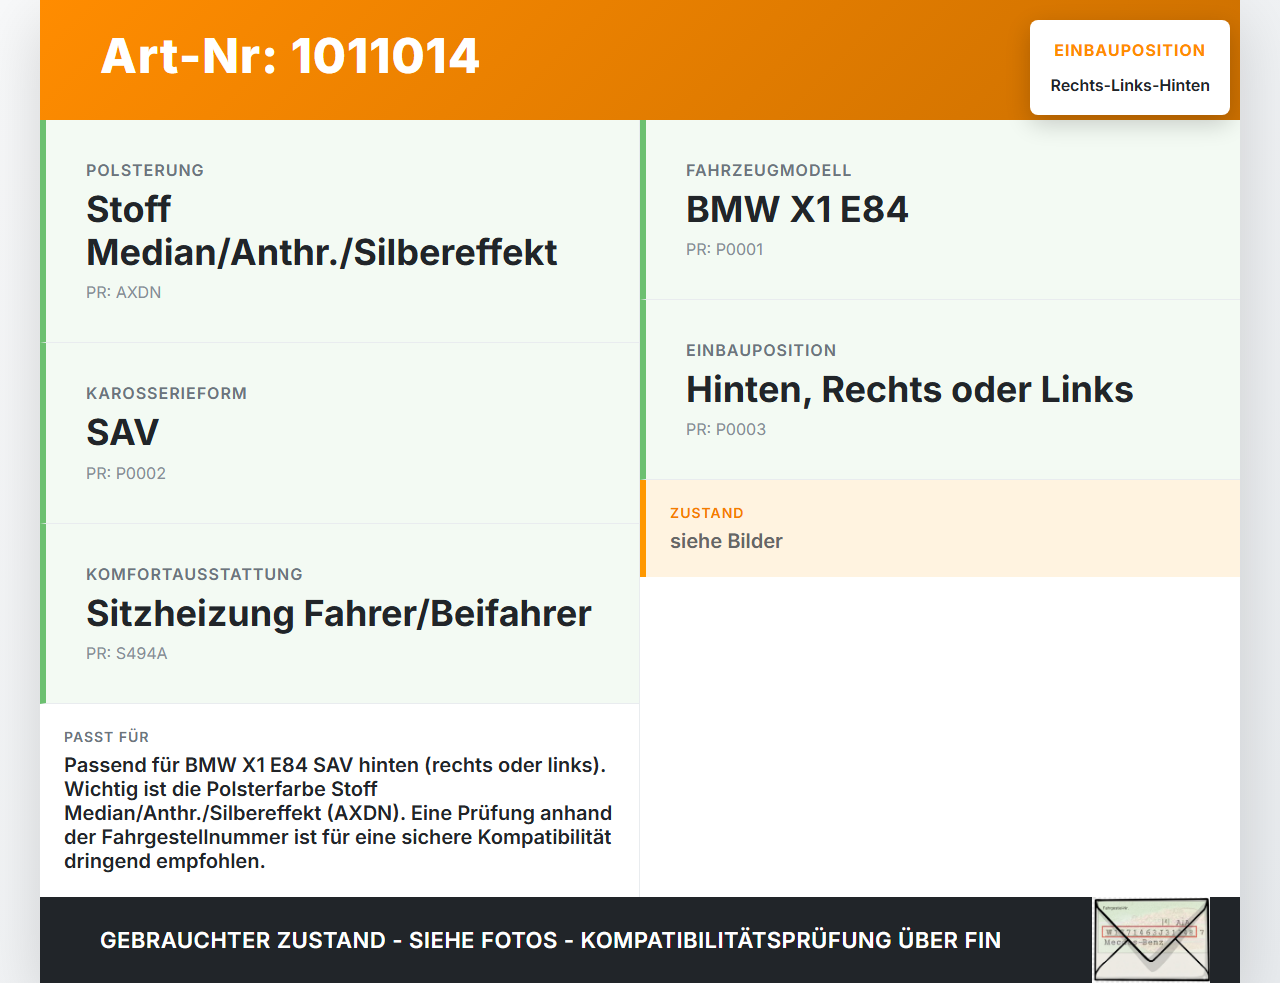Click PR code AXDN under Polsterung
The height and width of the screenshot is (983, 1280).
click(123, 292)
